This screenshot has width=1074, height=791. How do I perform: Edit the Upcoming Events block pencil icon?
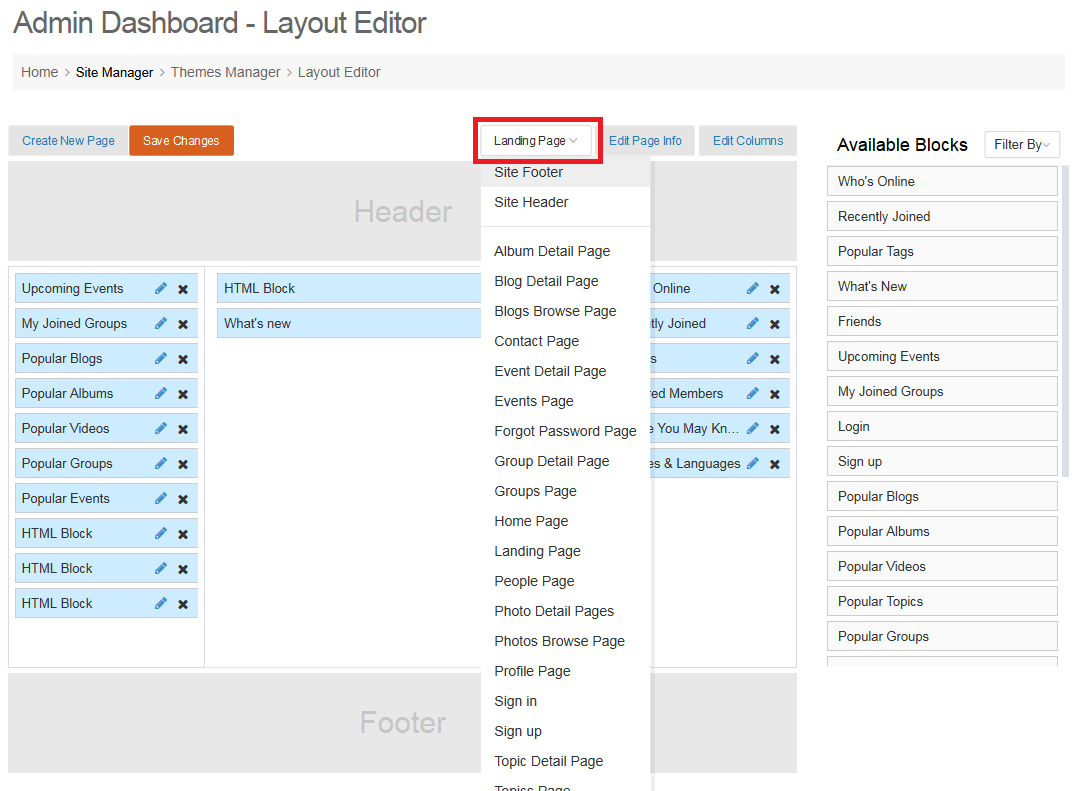point(161,289)
